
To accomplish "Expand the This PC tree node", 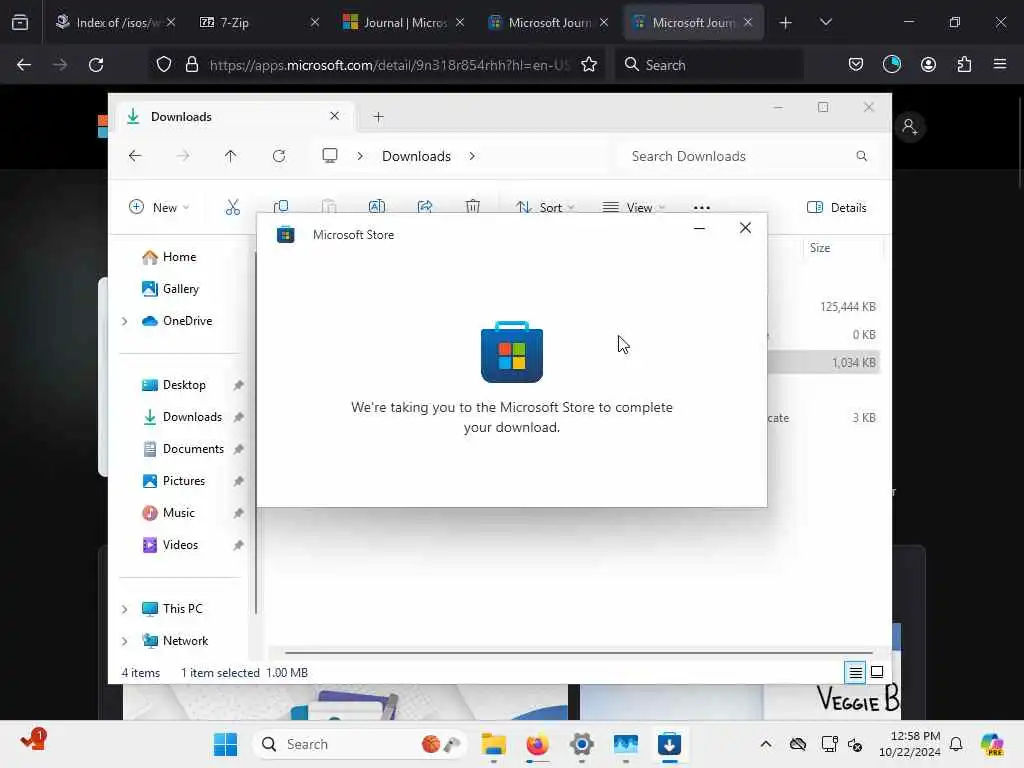I will [x=124, y=609].
